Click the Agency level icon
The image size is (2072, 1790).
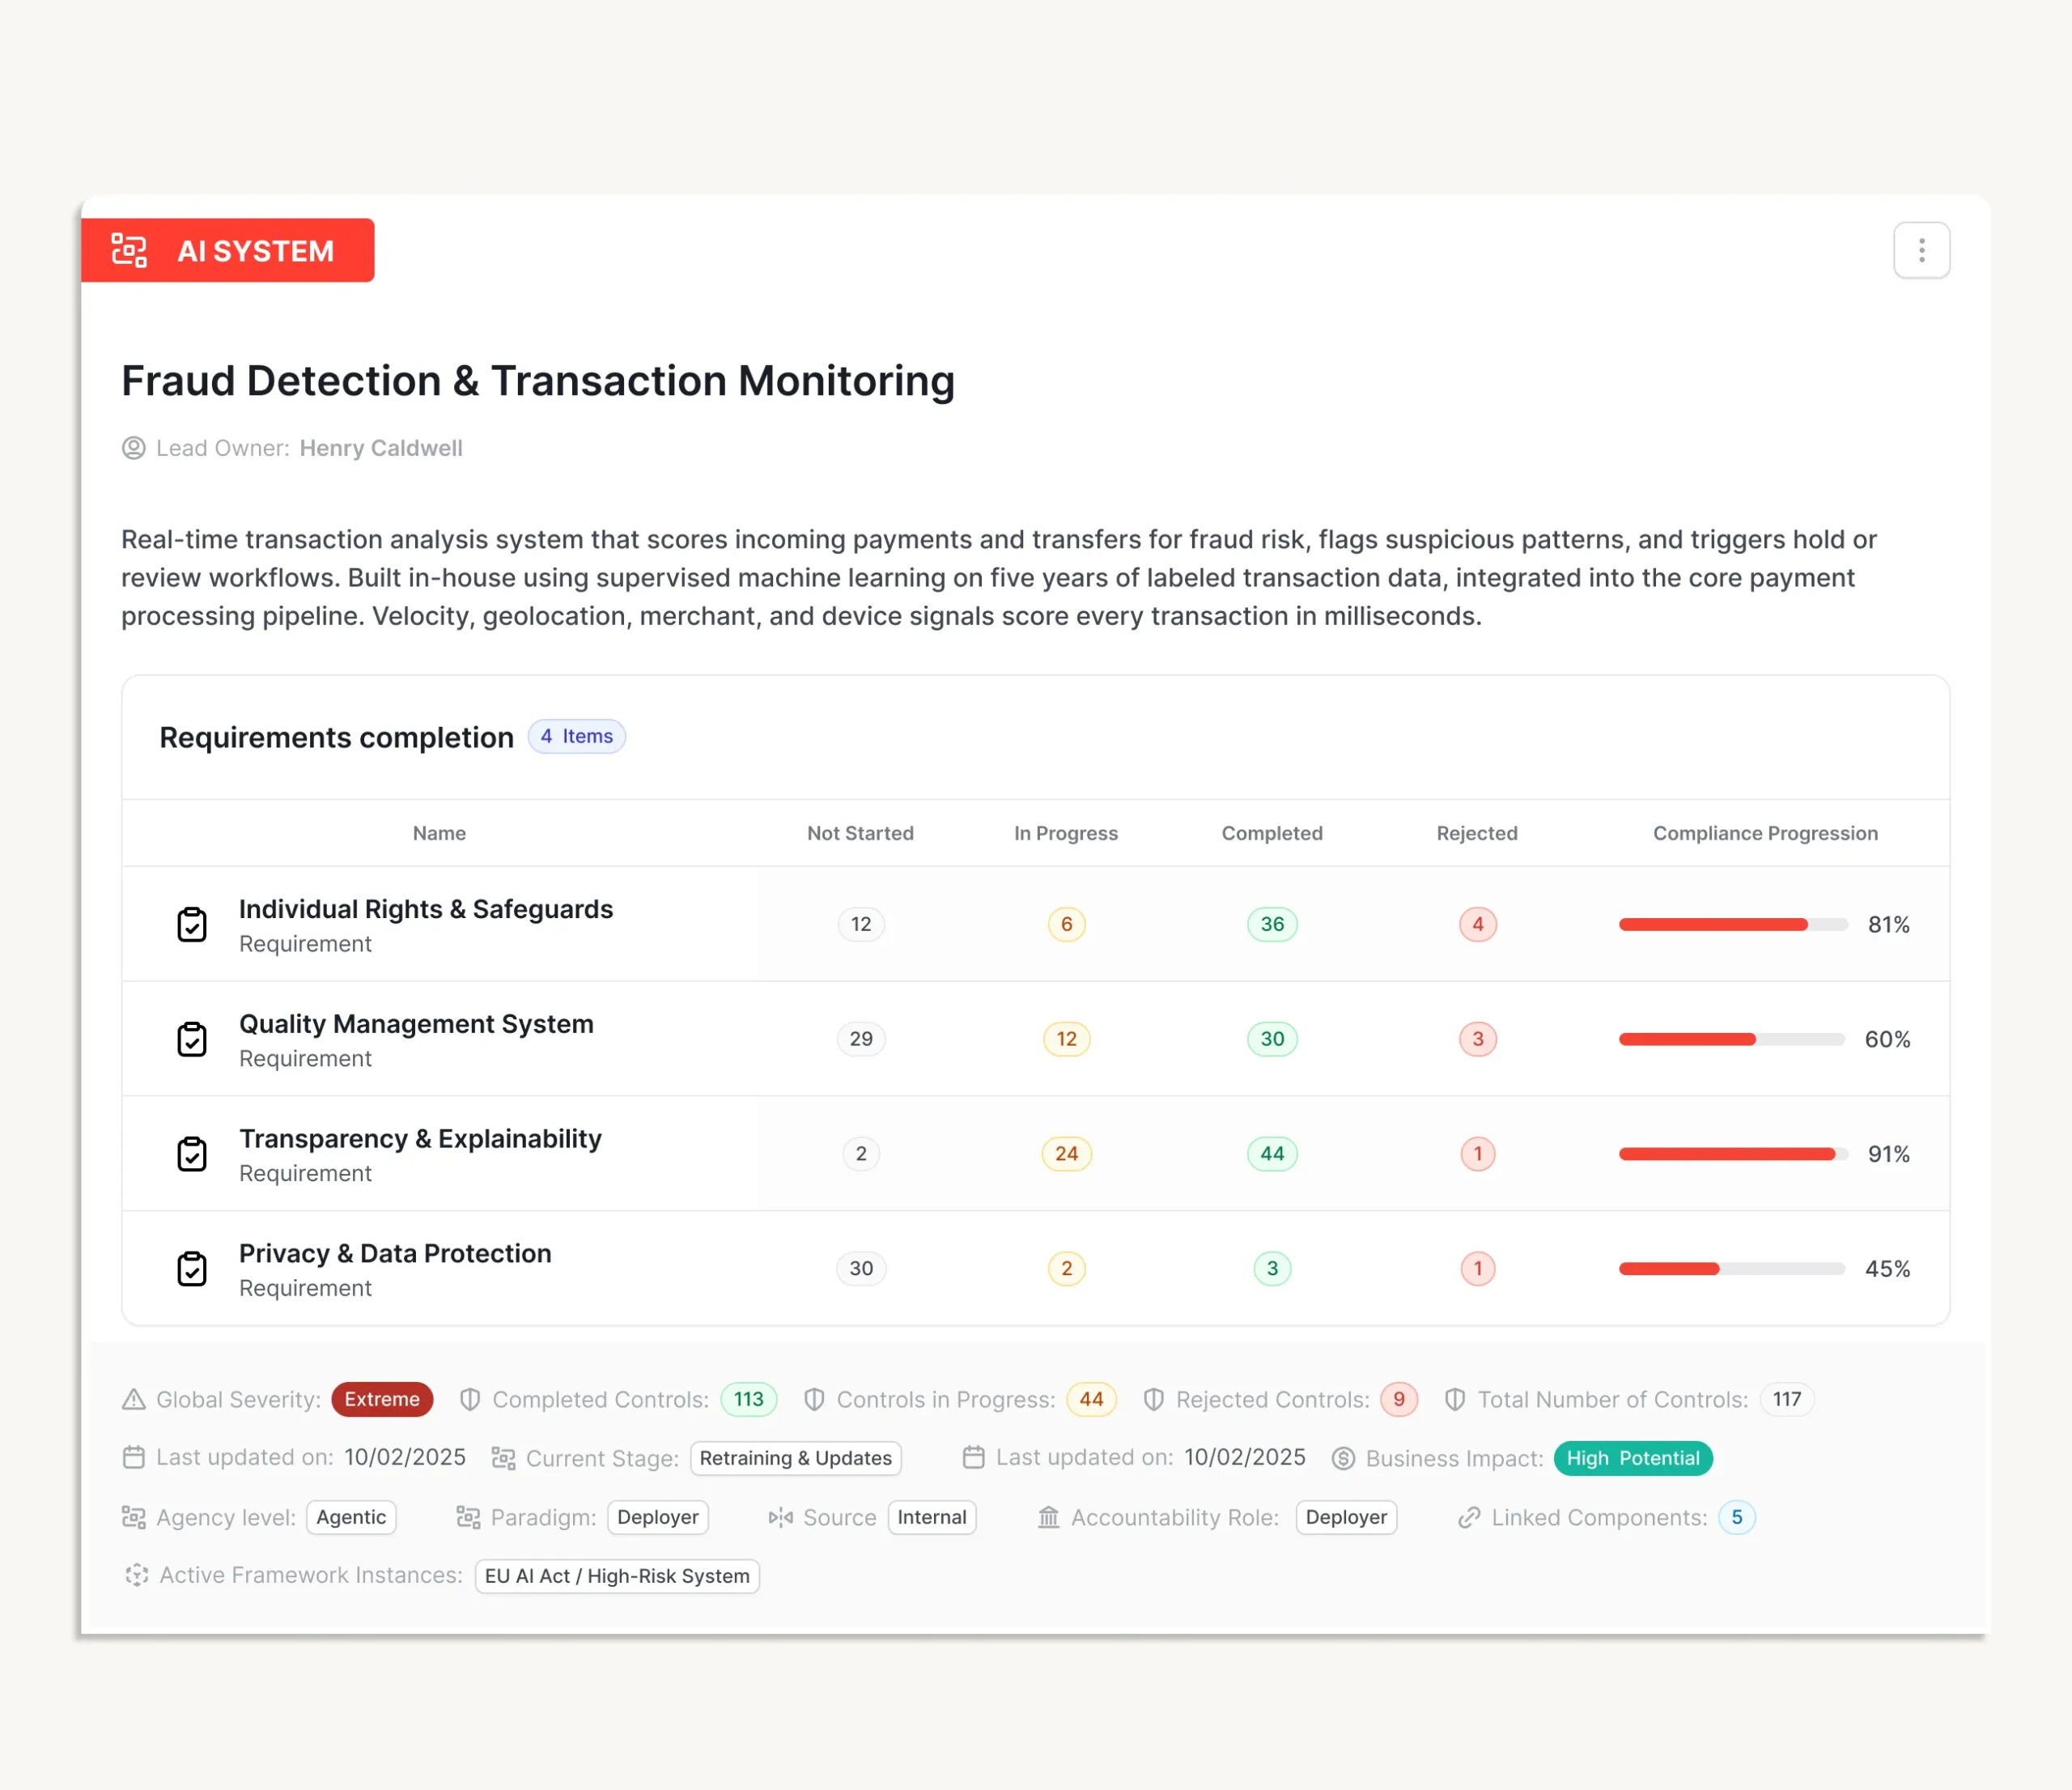(134, 1517)
